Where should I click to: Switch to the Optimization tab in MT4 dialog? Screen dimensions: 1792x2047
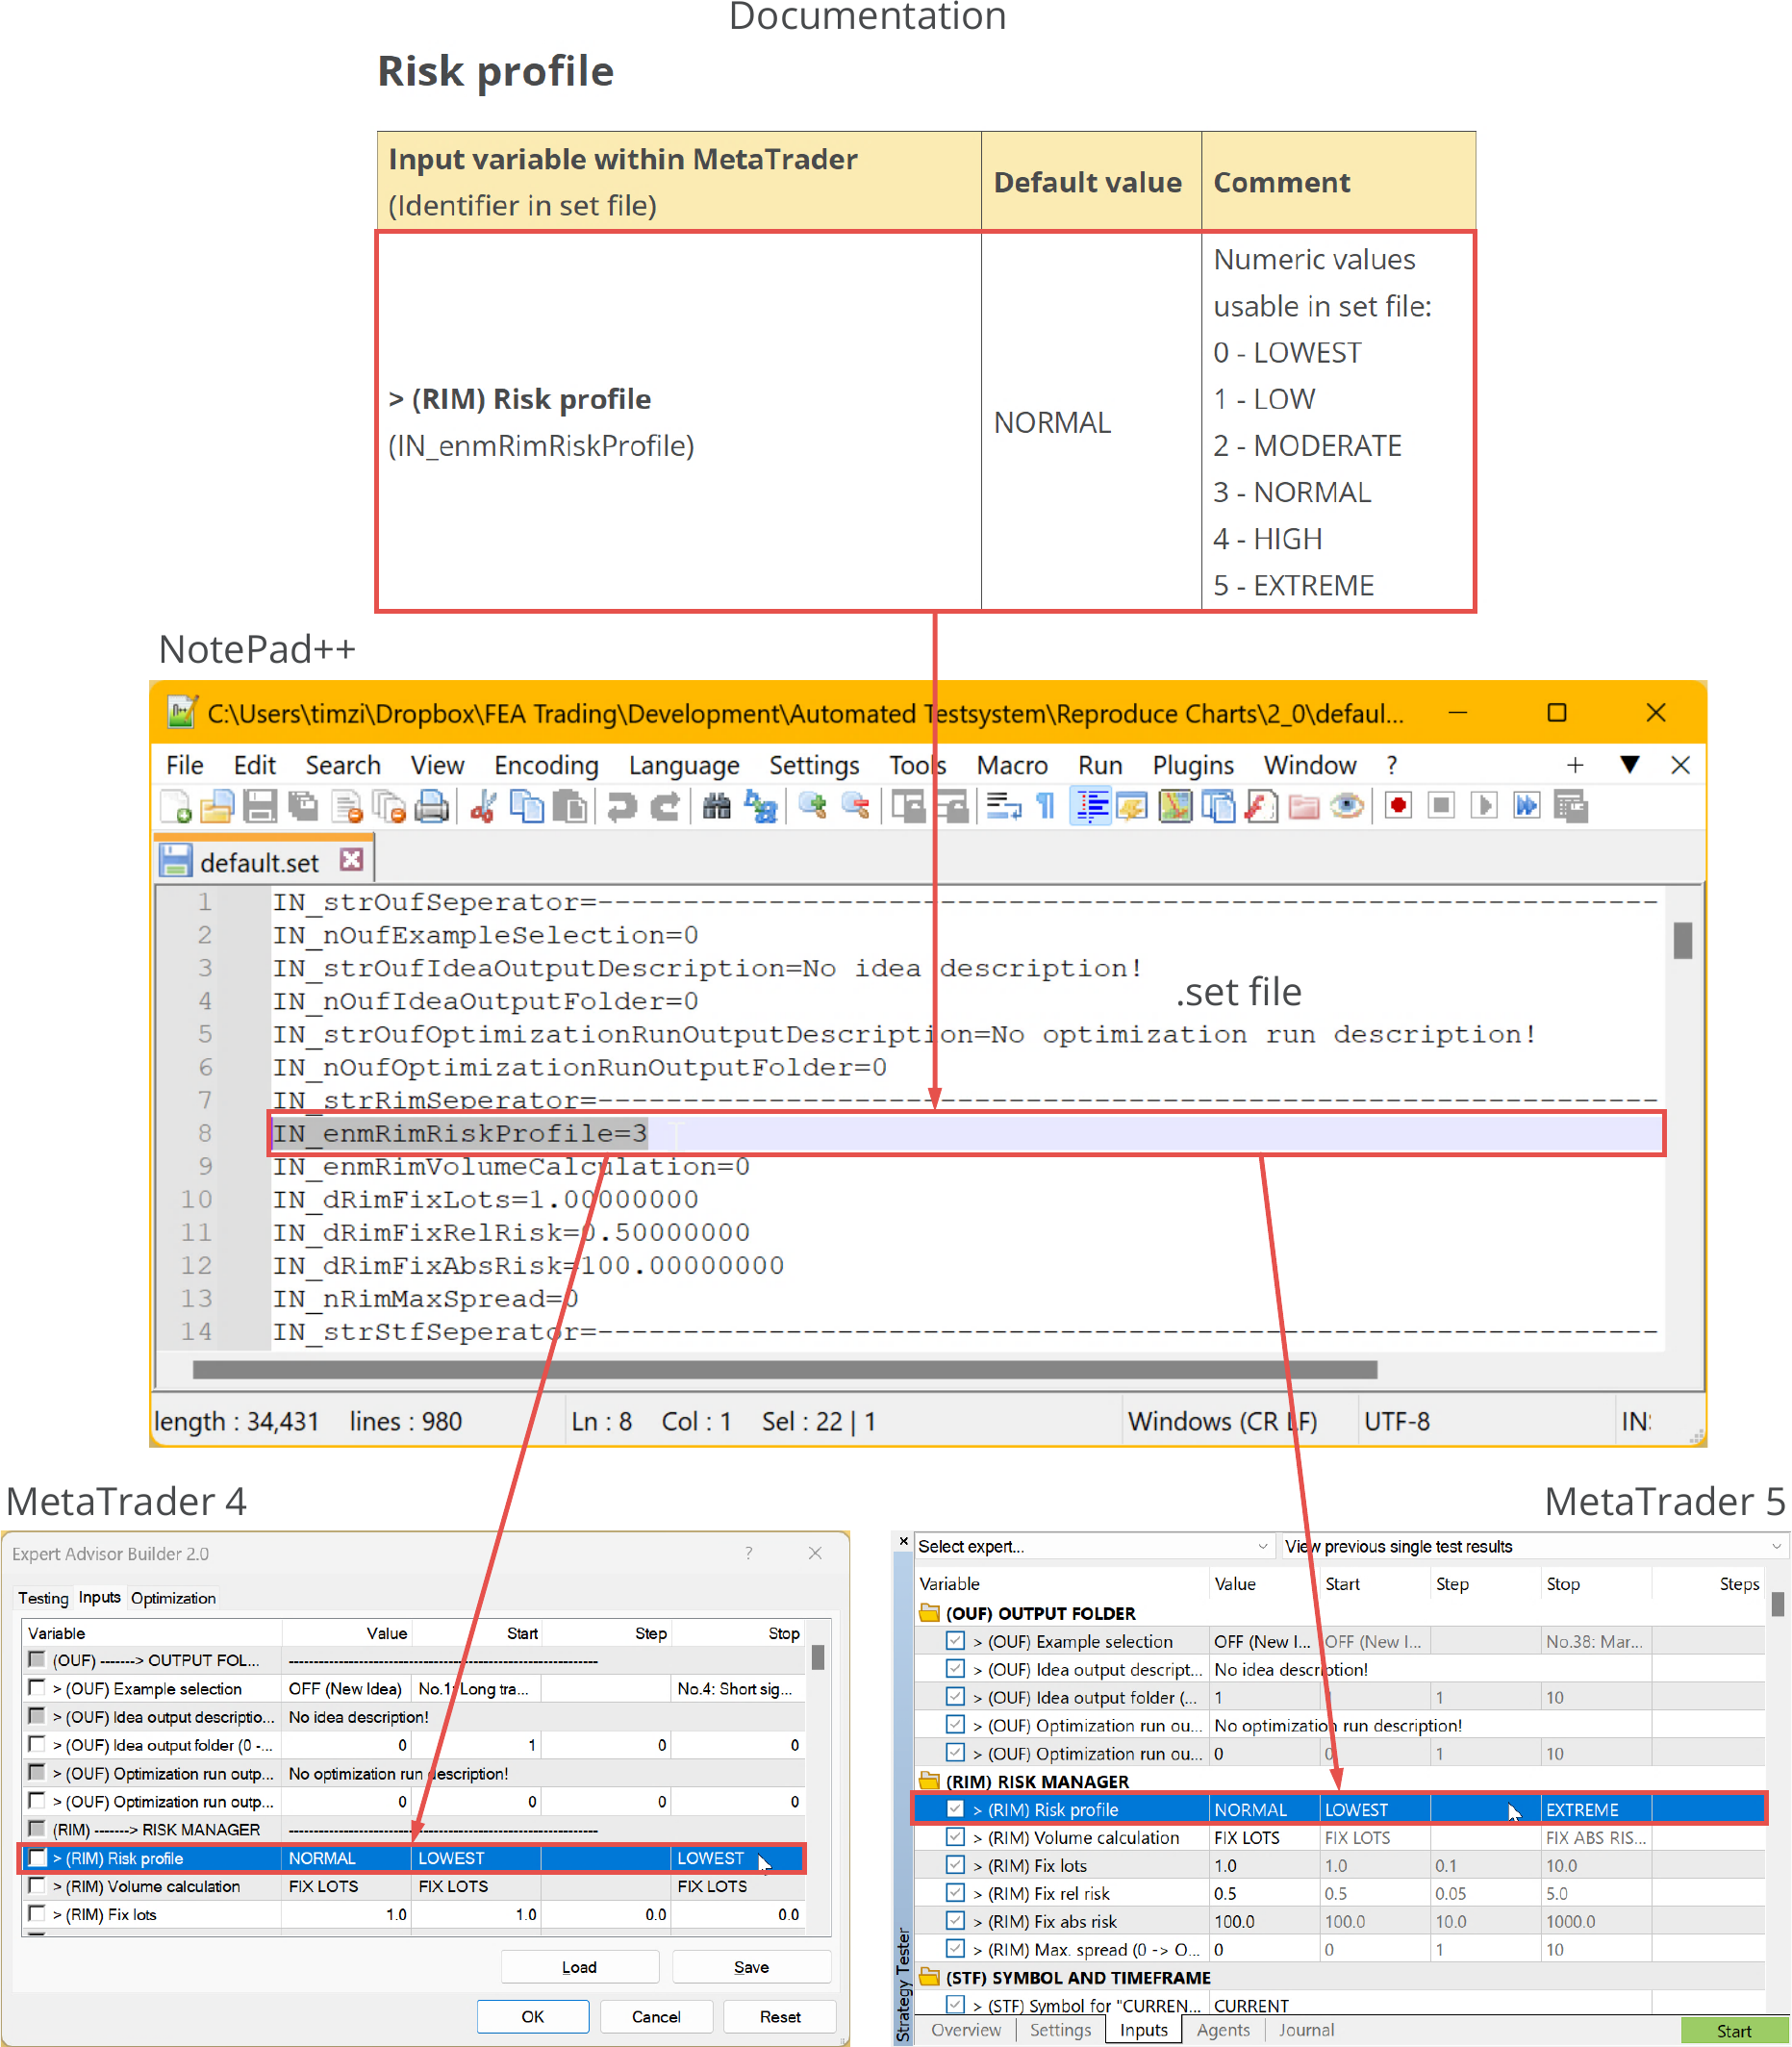(x=173, y=1598)
